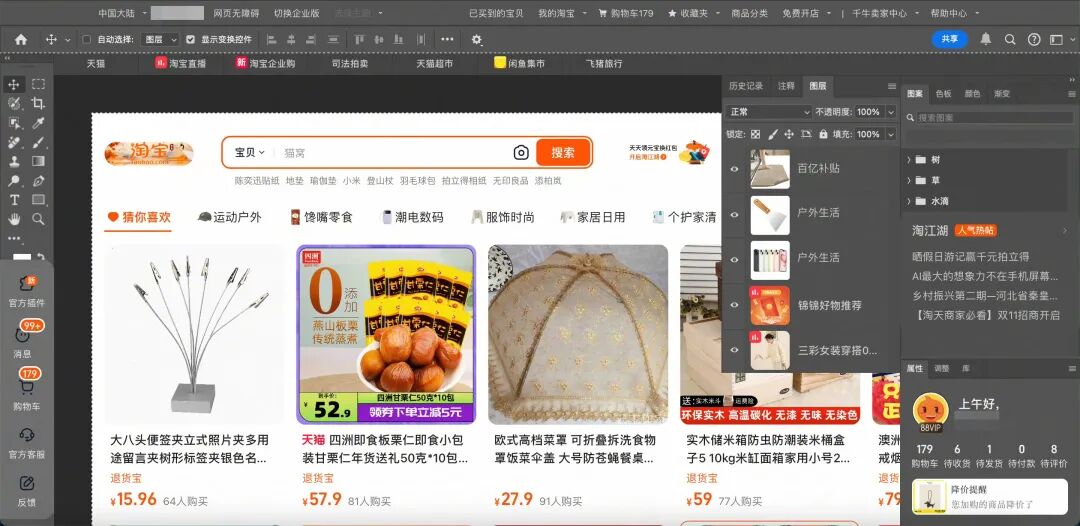
Task: Click the align top edges icon
Action: (360, 40)
